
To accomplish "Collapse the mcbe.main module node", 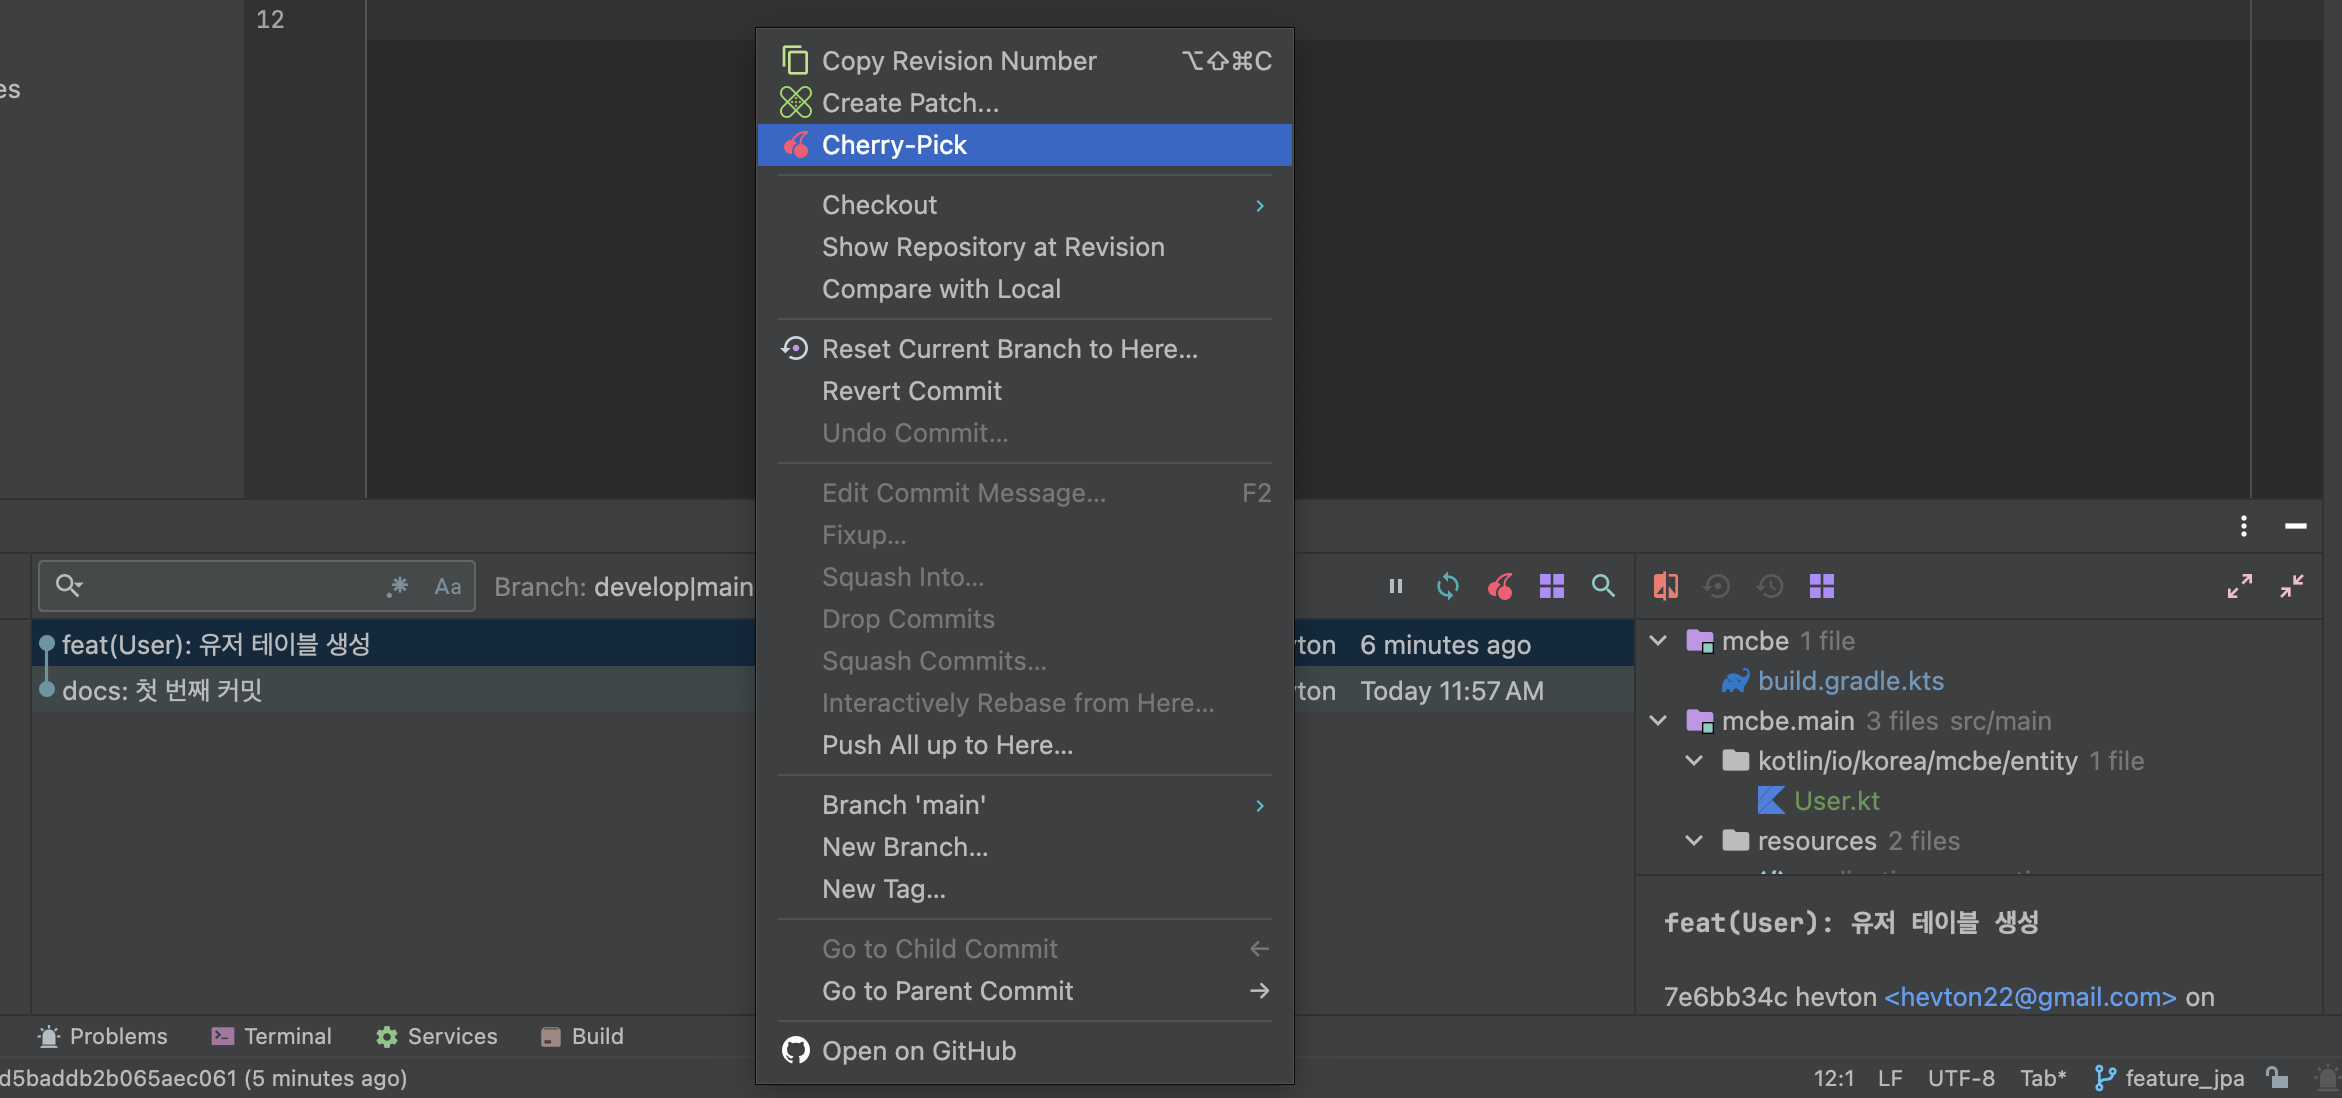I will point(1658,721).
